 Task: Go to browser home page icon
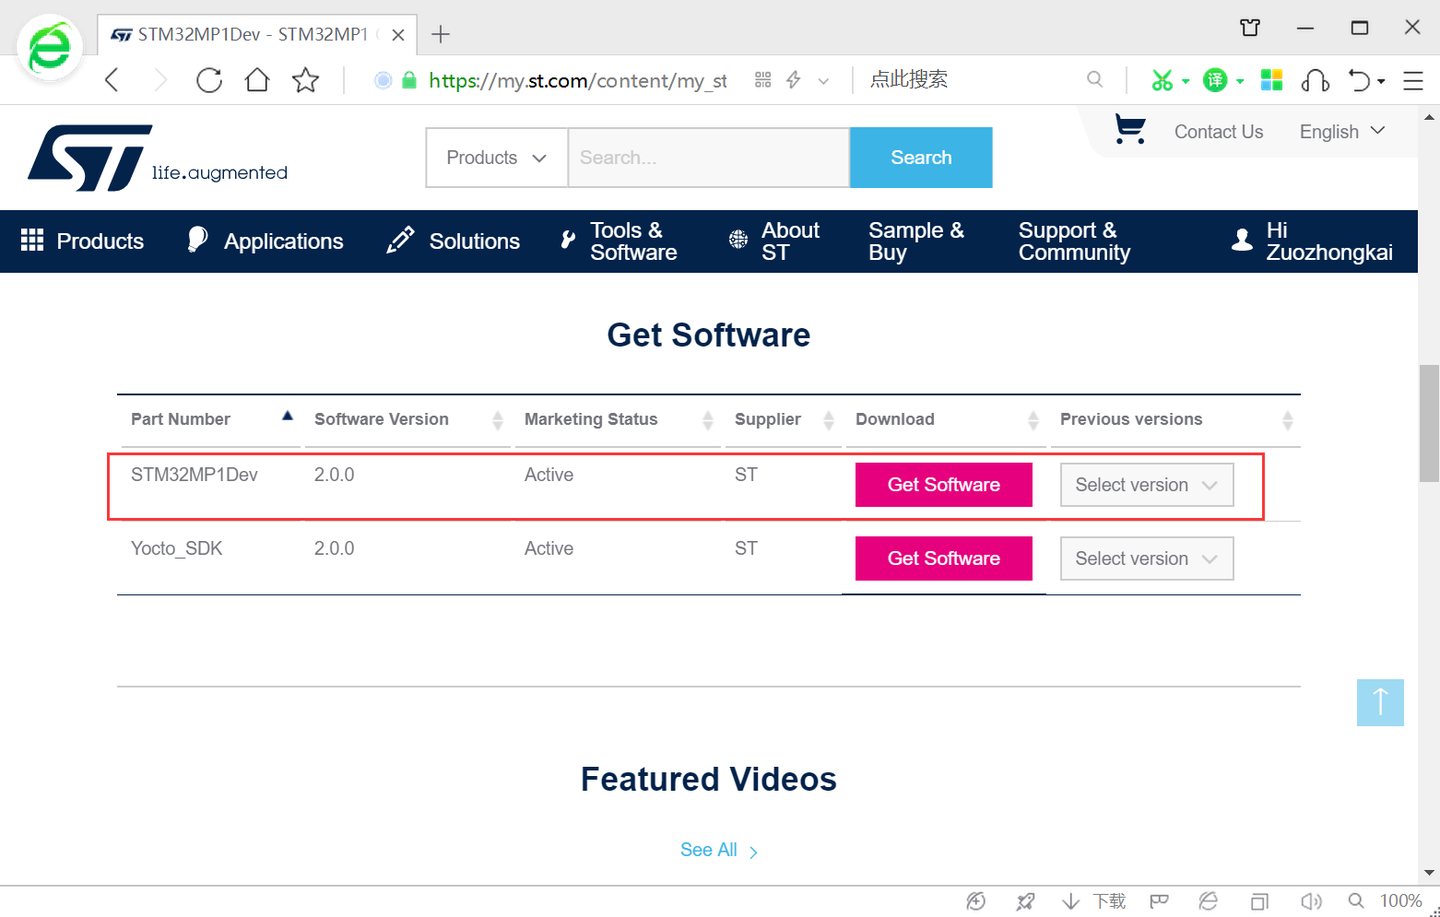(257, 80)
